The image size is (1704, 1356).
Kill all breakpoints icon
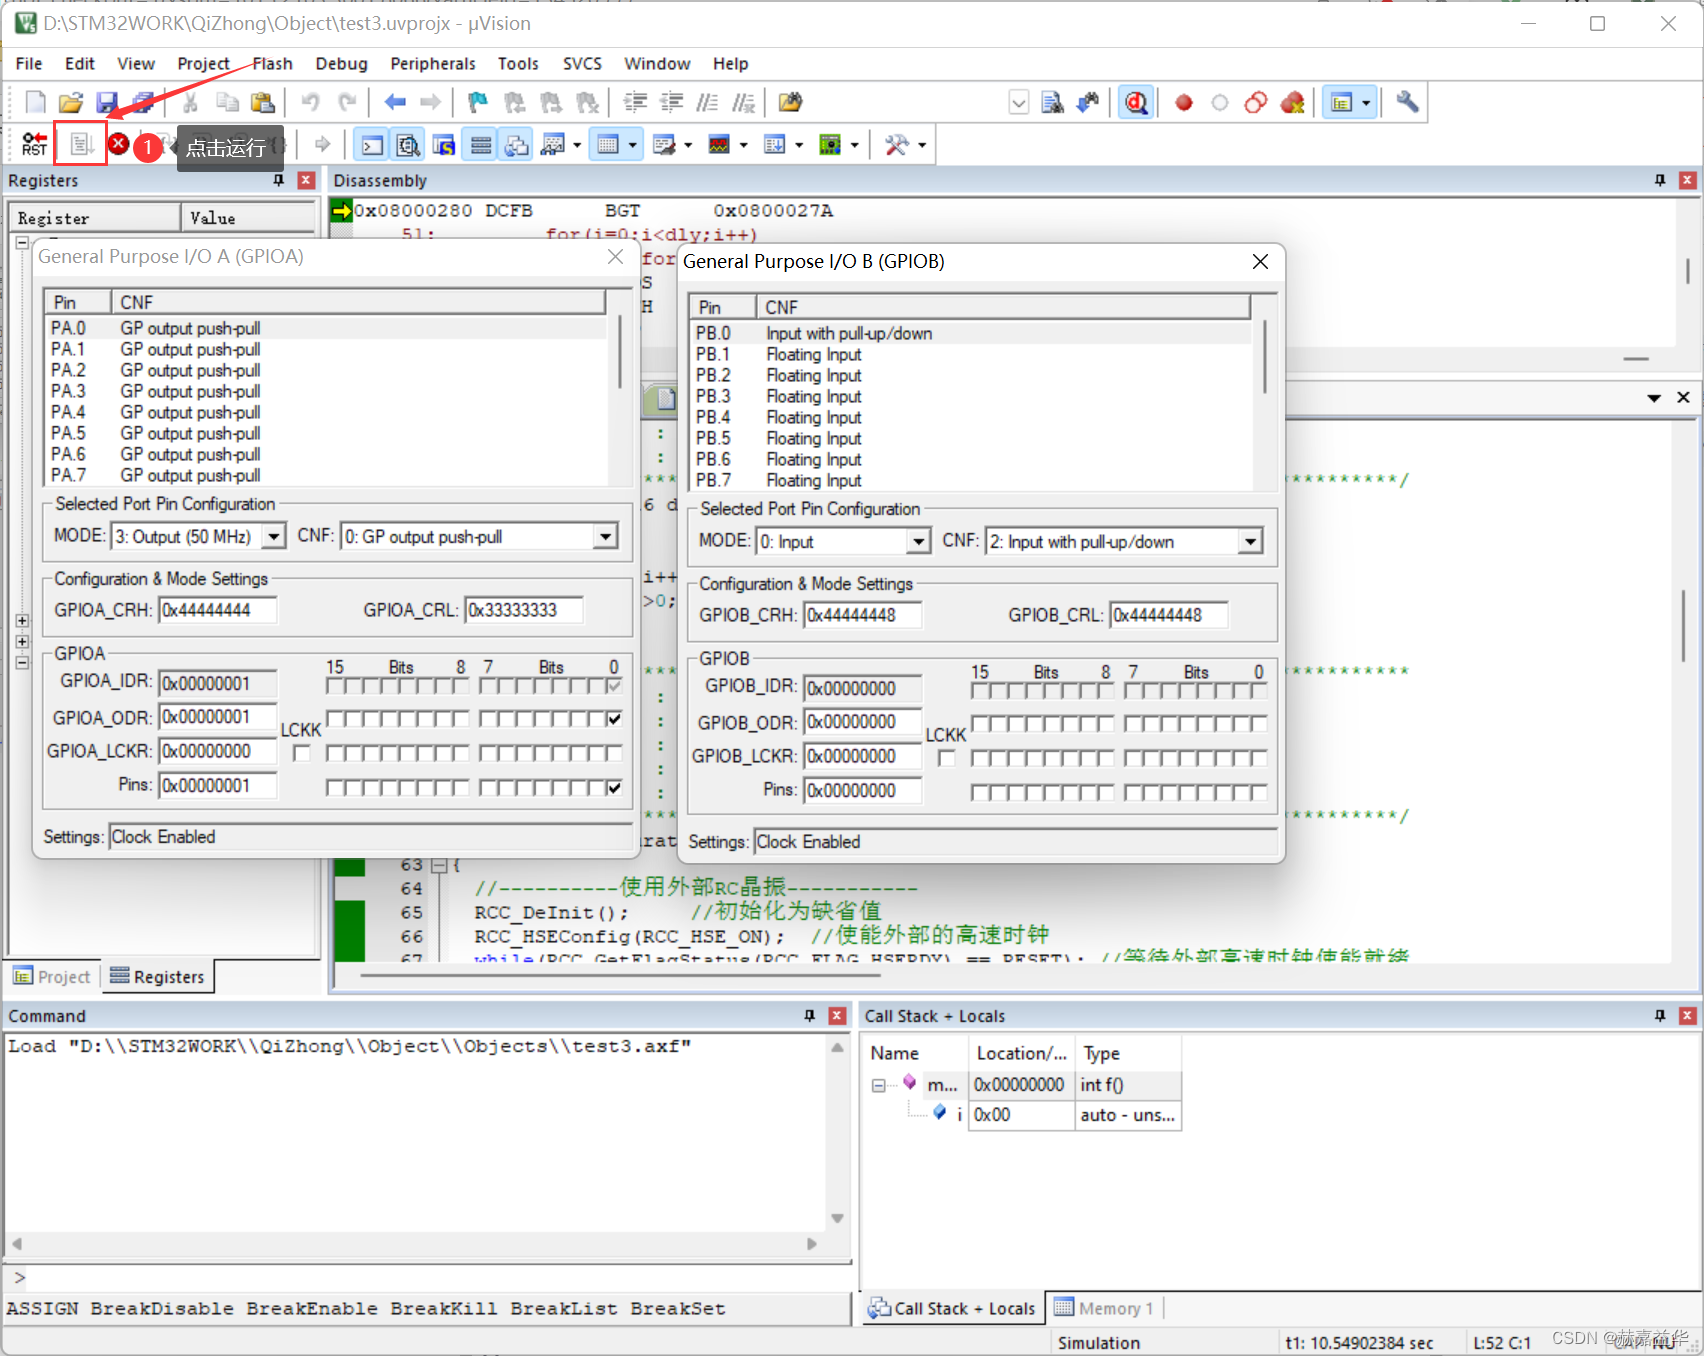click(1292, 102)
